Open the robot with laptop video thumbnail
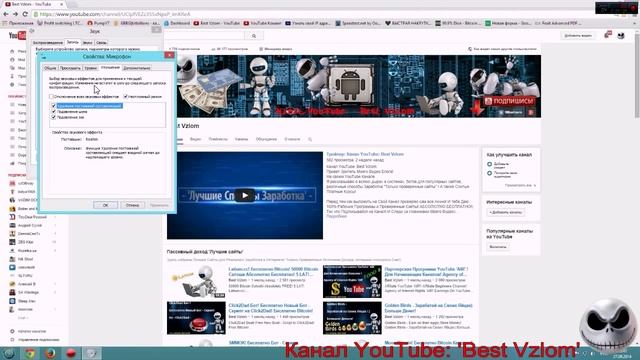The height and width of the screenshot is (360, 640). tap(196, 282)
